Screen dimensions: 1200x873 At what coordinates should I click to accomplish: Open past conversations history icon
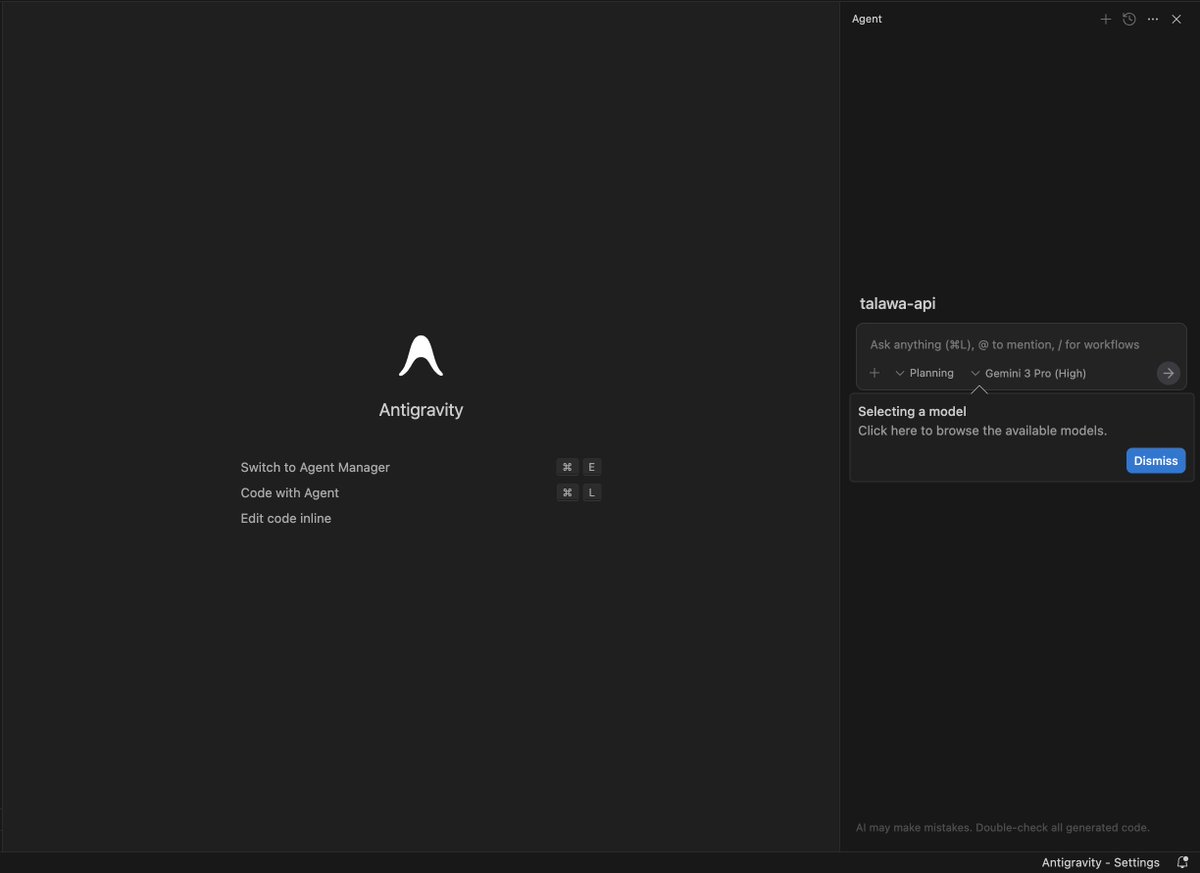[1129, 19]
